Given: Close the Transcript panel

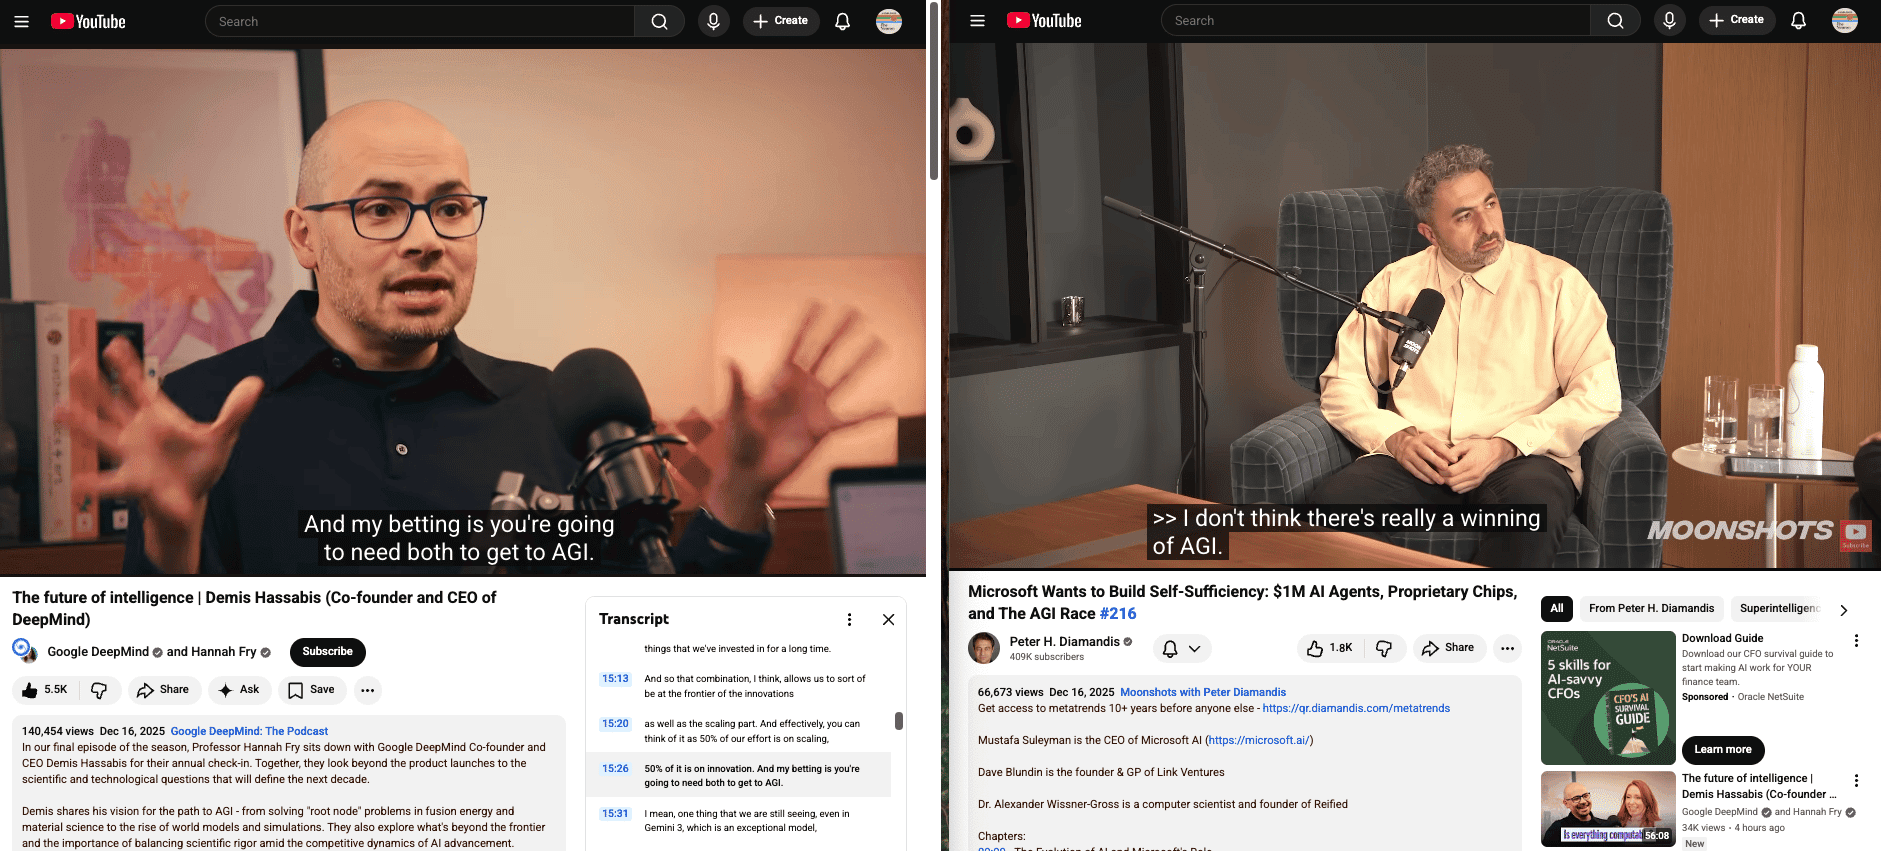Looking at the screenshot, I should (888, 620).
